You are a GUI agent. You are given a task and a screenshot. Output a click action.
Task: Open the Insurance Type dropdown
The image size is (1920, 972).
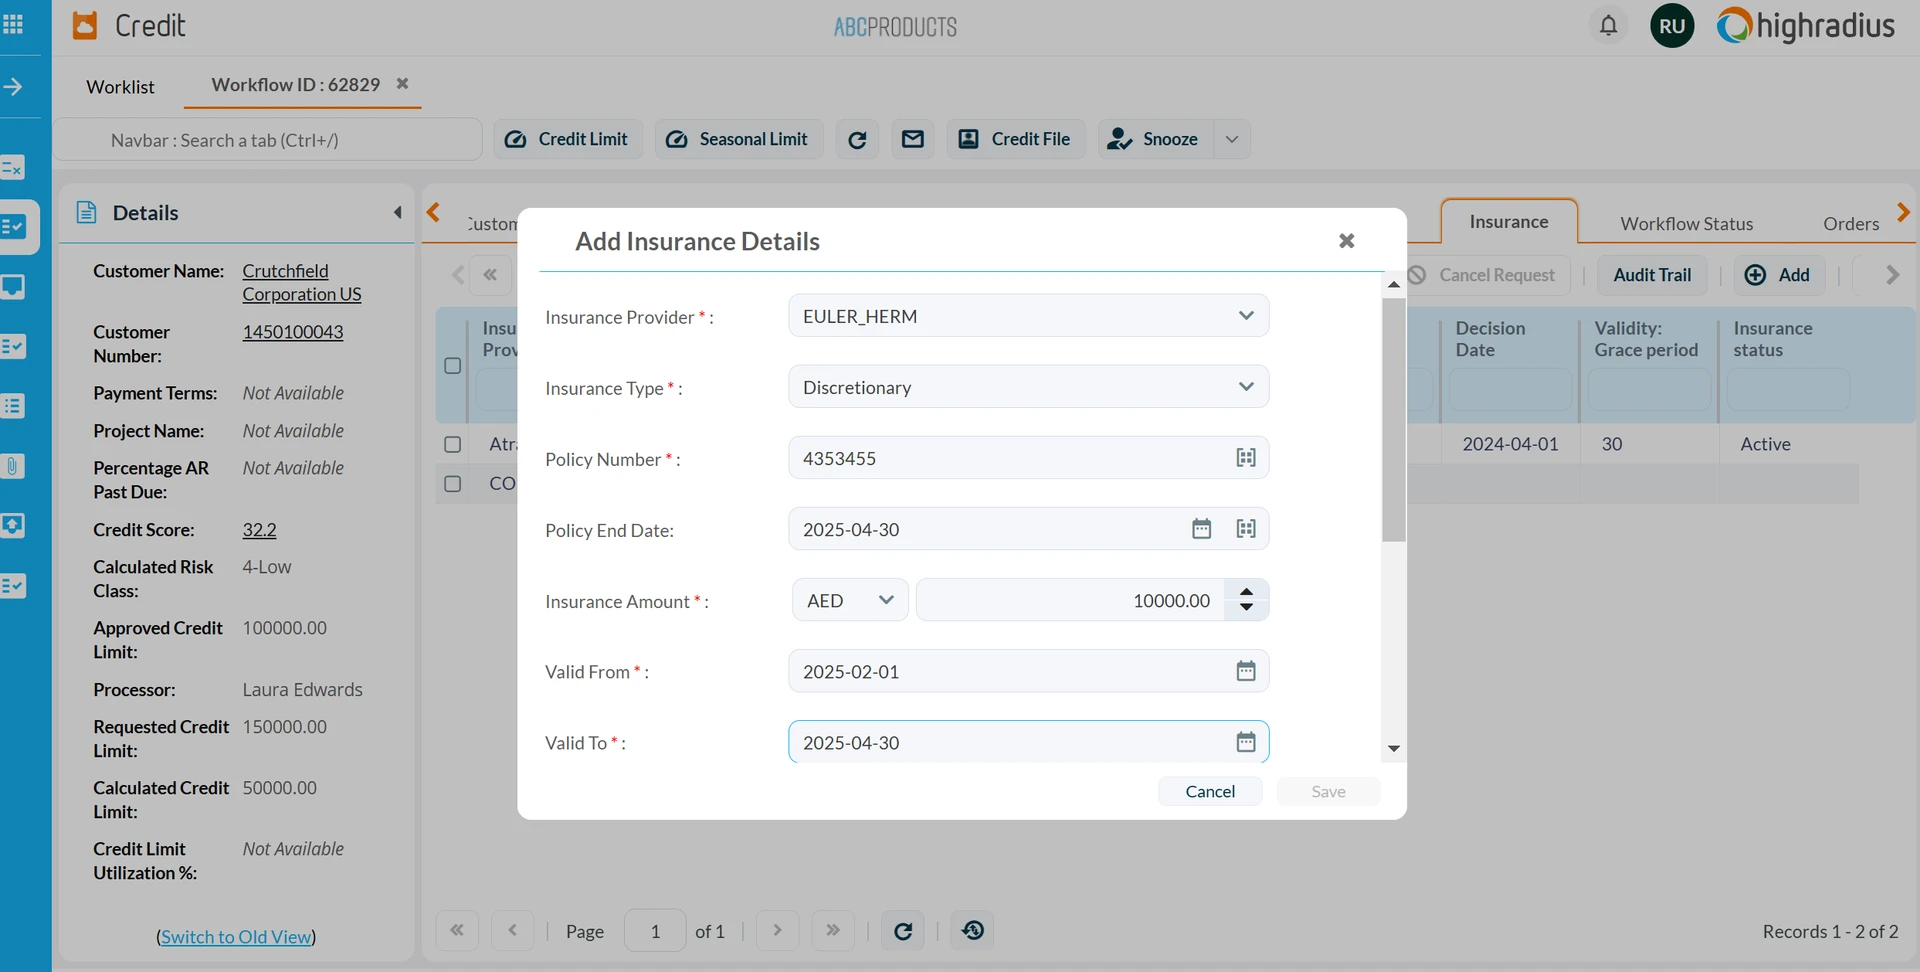point(1029,387)
